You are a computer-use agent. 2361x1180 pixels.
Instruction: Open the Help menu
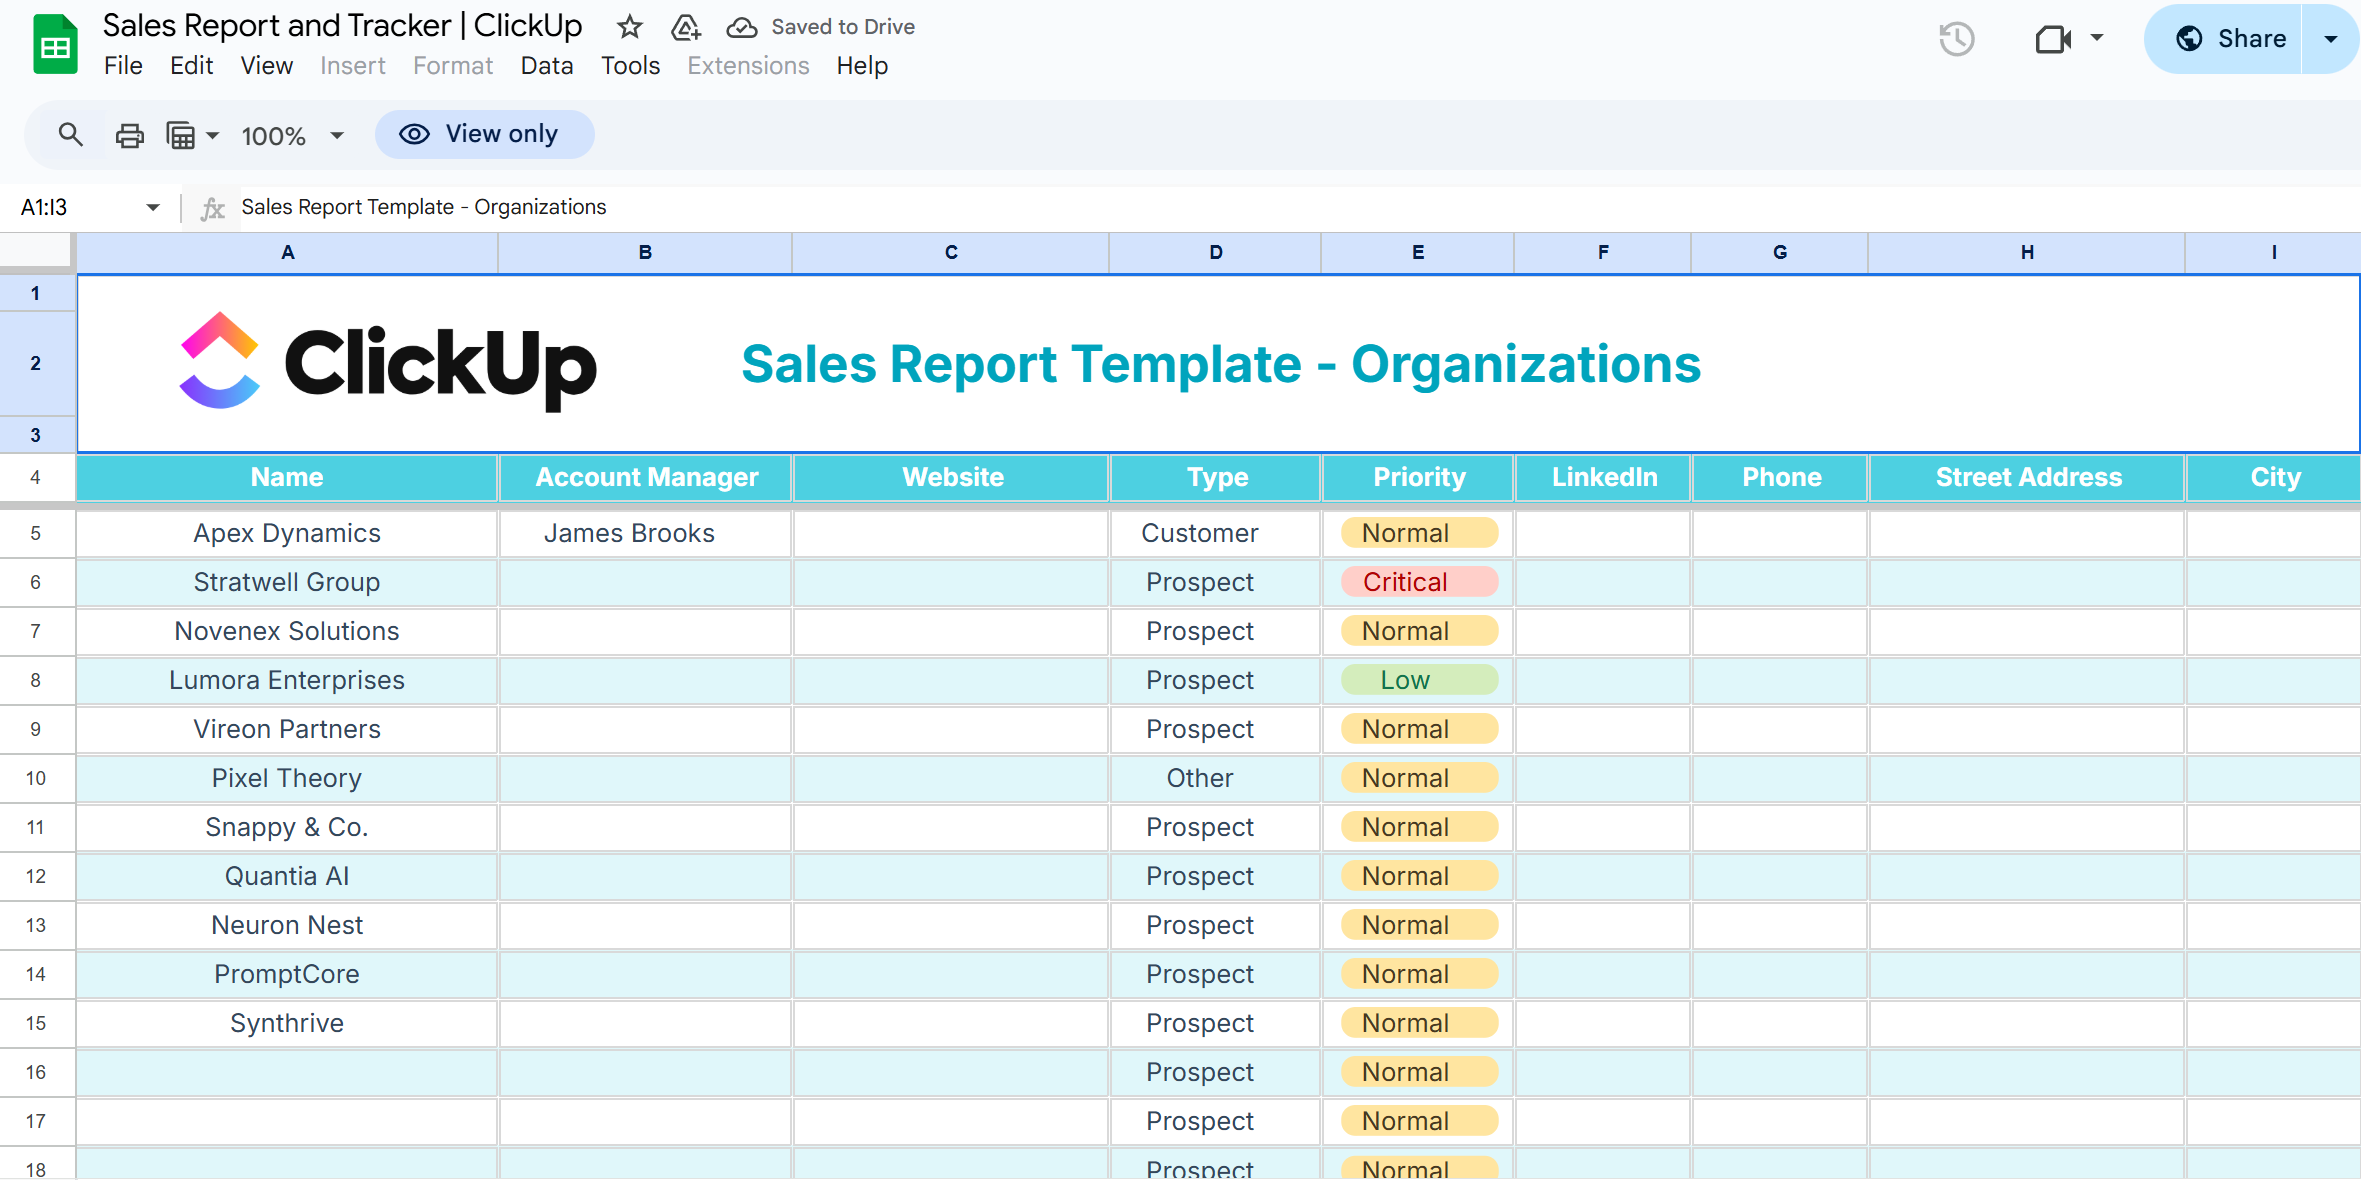point(862,66)
